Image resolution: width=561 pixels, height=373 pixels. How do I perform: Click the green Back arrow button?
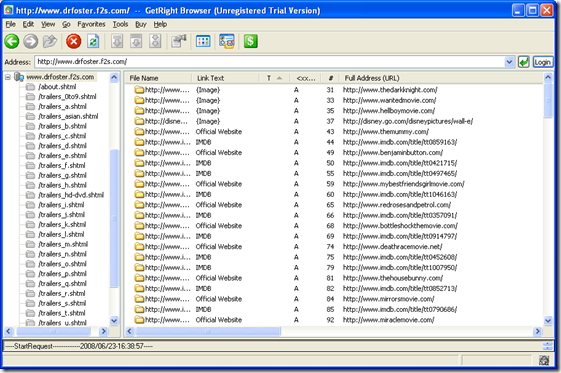click(12, 41)
